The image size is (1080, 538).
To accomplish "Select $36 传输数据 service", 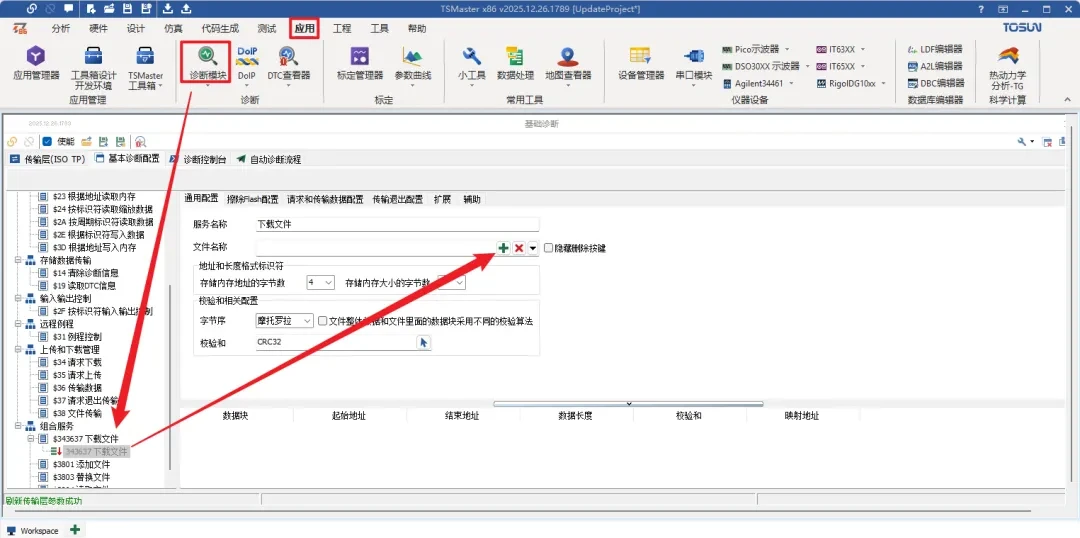I will (77, 388).
